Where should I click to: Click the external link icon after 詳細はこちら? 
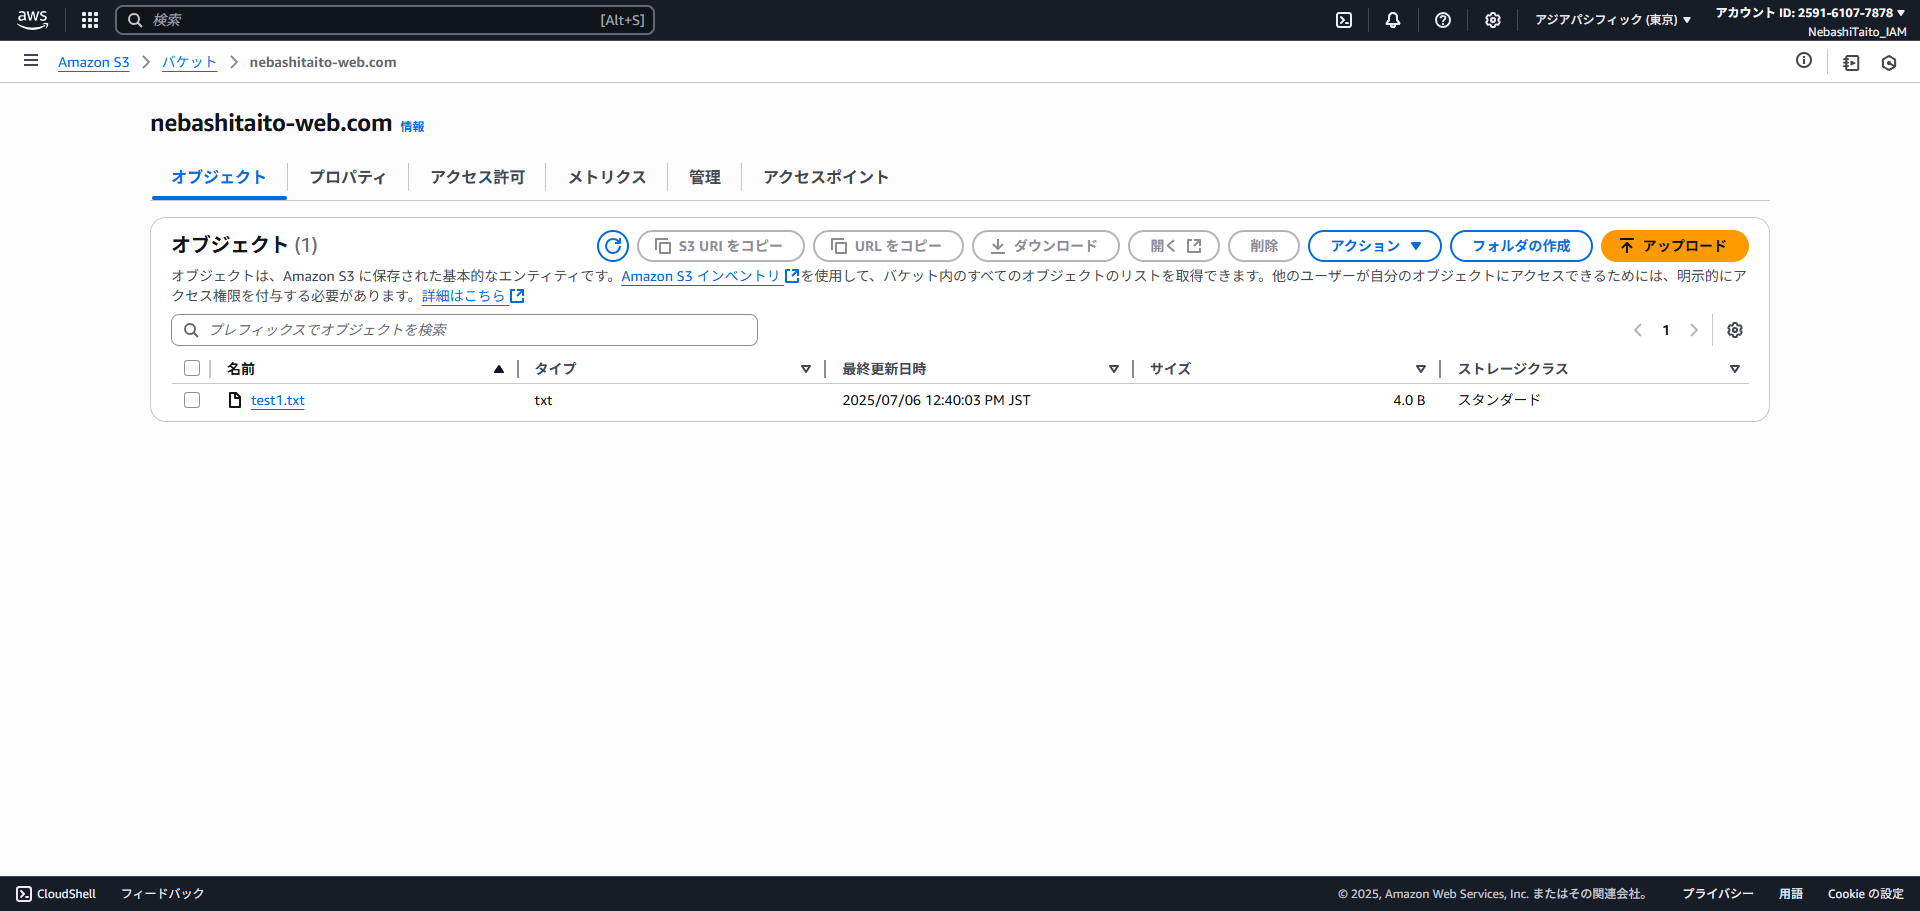point(517,296)
